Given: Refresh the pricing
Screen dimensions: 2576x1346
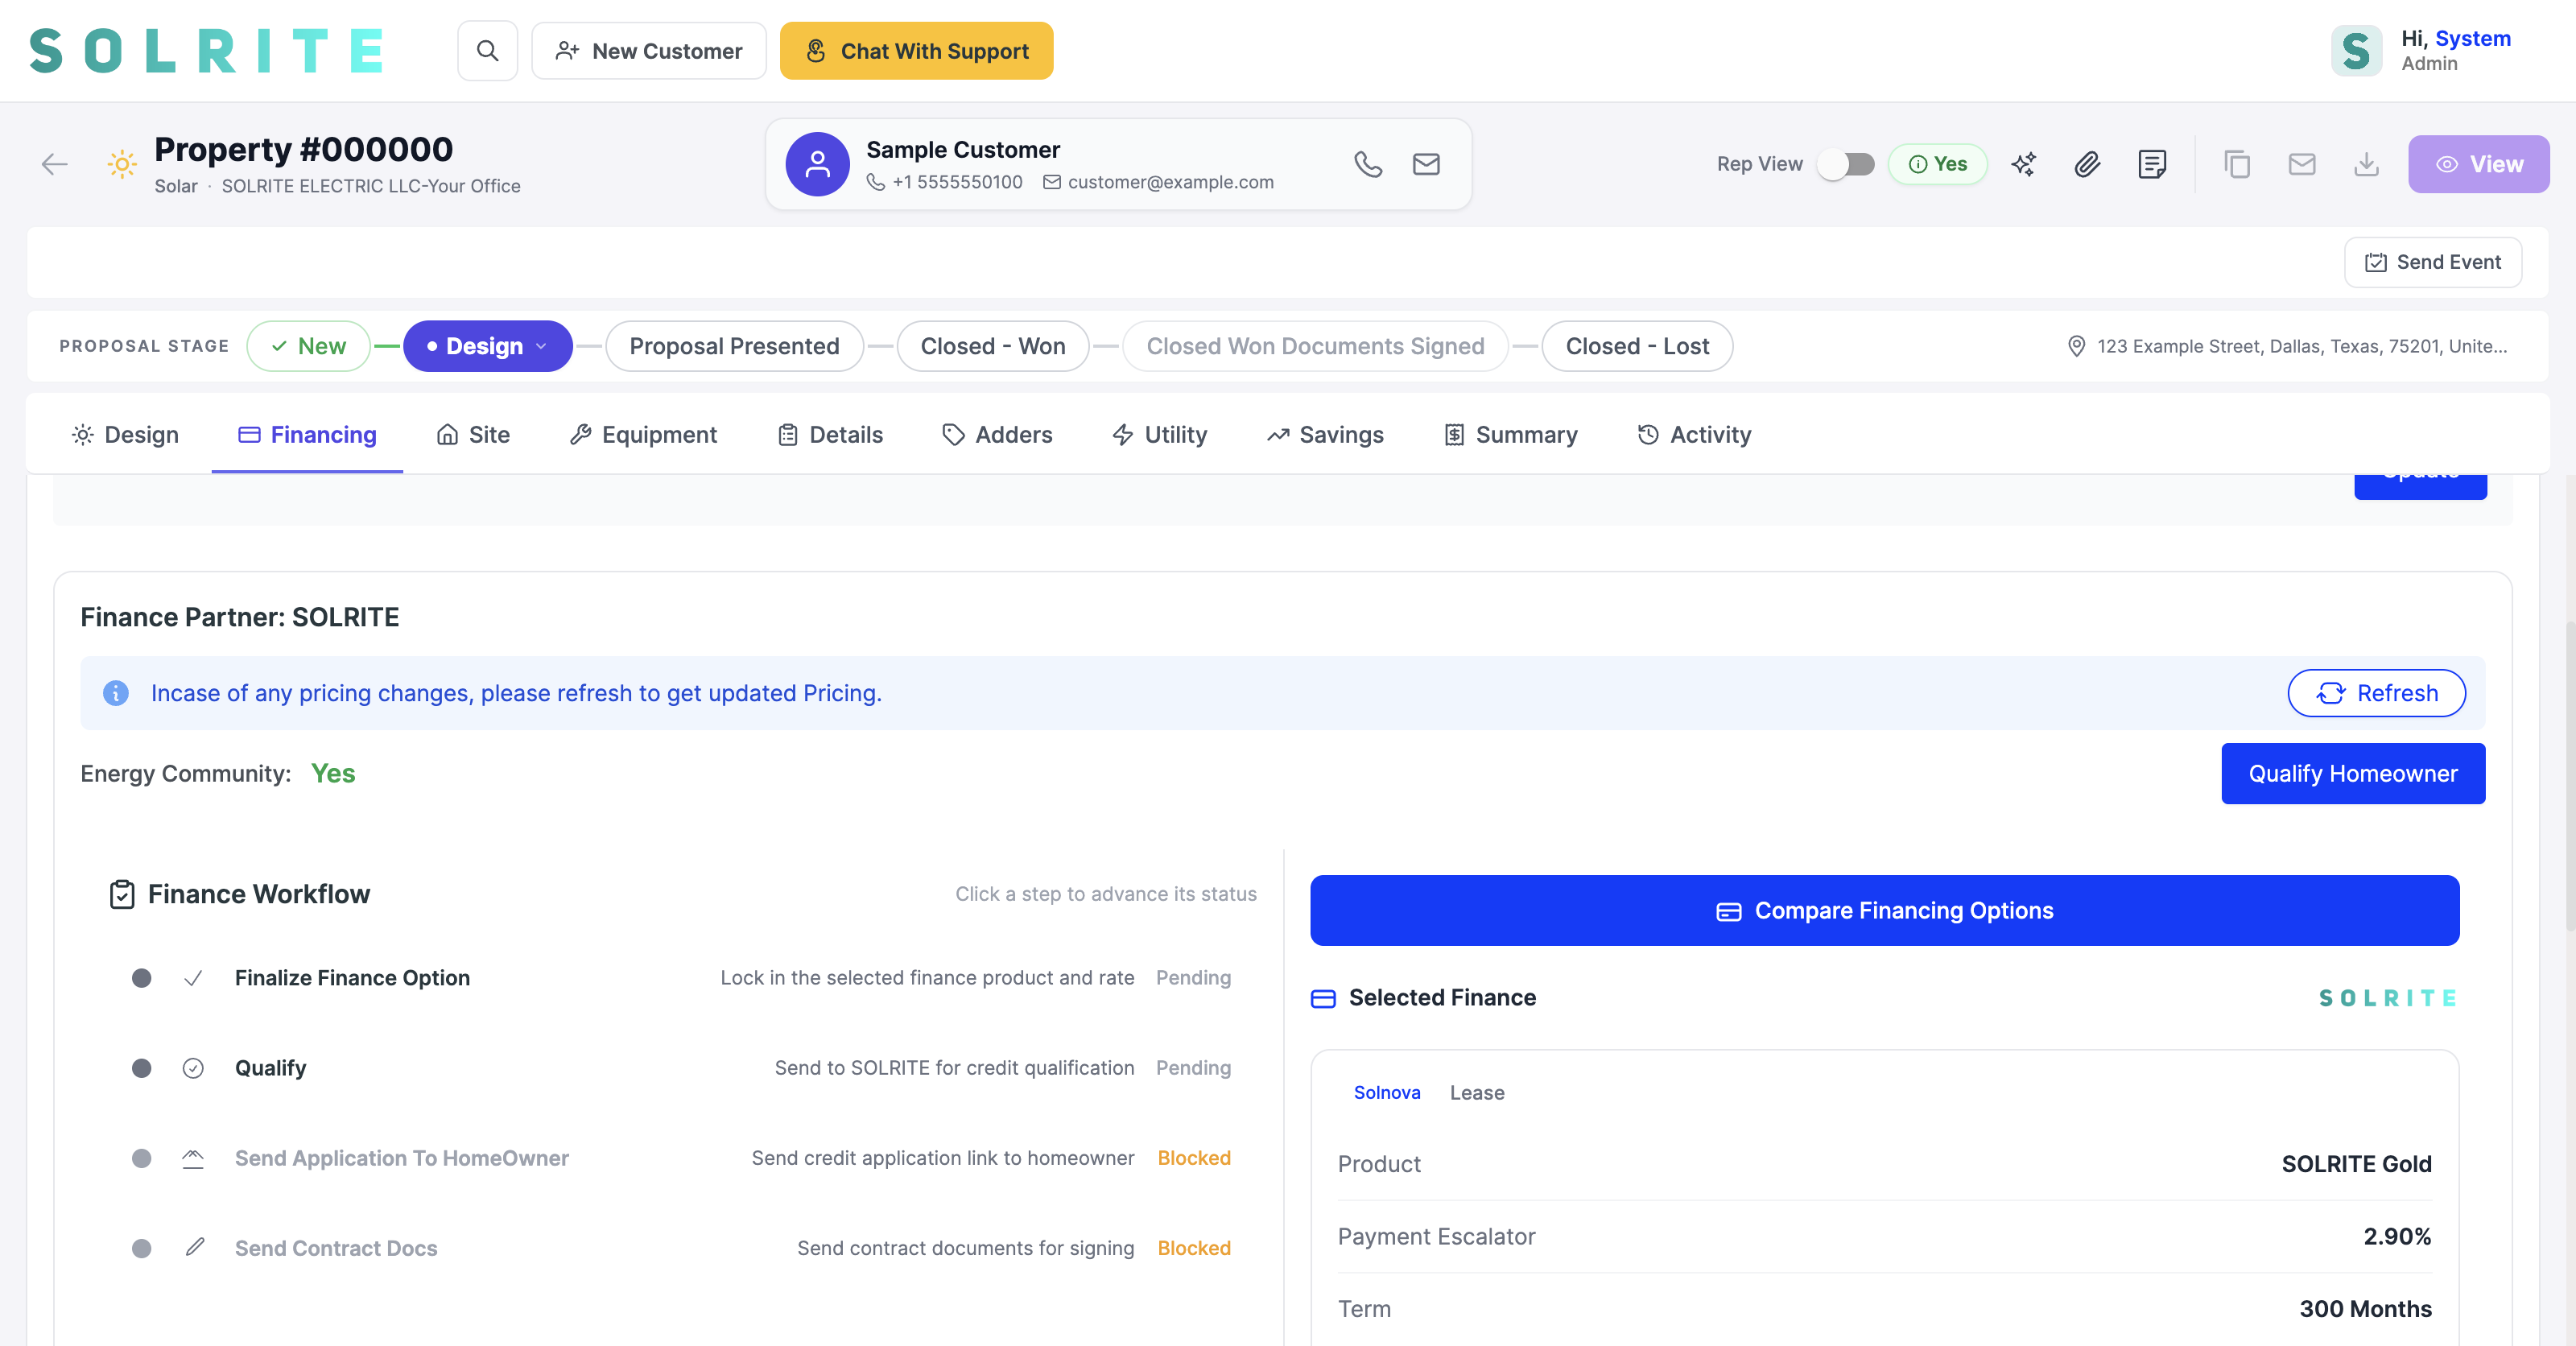Looking at the screenshot, I should [2376, 693].
